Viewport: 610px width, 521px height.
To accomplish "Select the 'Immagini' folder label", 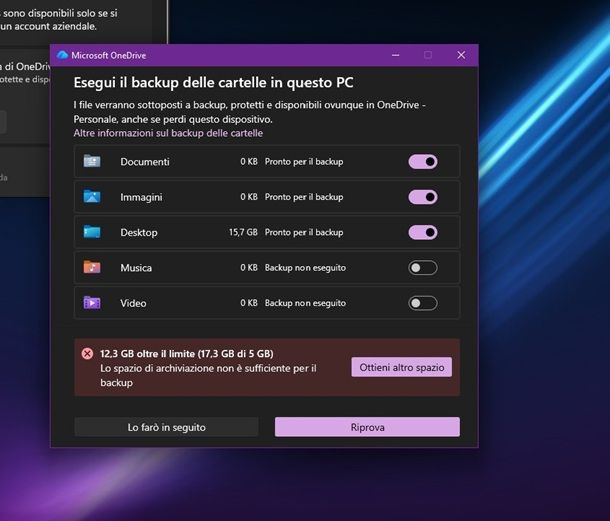I will pyautogui.click(x=141, y=197).
